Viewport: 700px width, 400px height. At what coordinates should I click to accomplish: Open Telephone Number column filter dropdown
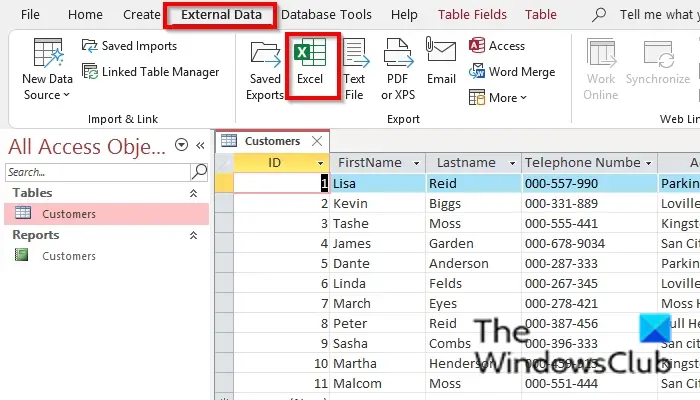[648, 163]
